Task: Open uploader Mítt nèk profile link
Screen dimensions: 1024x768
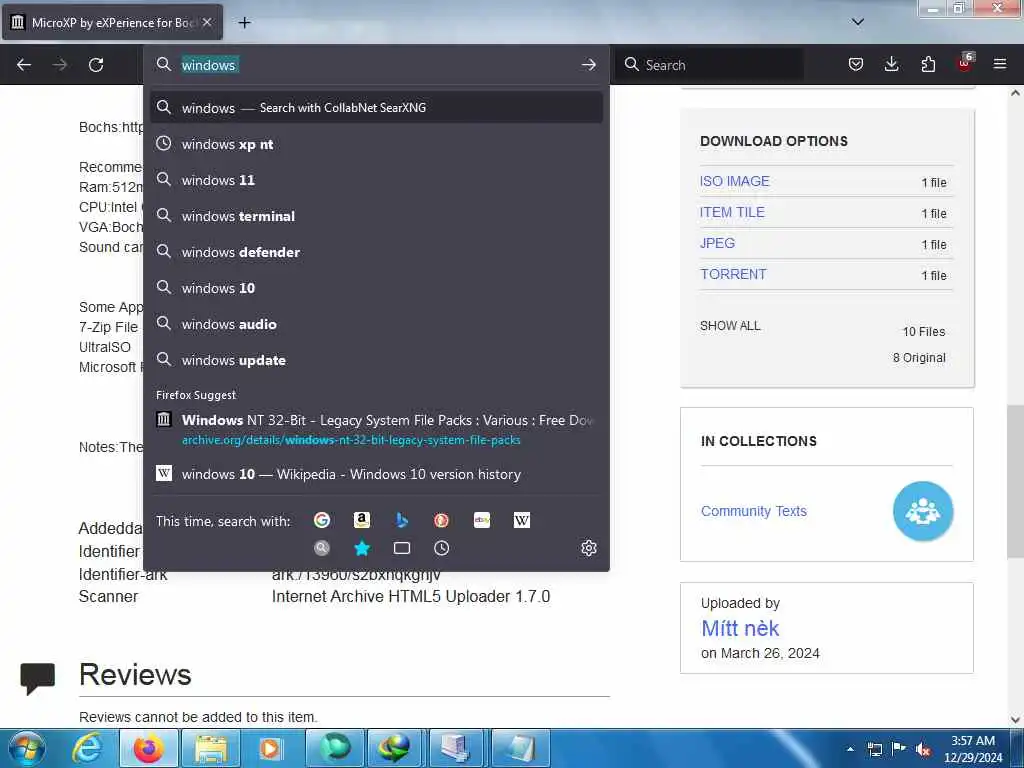Action: click(740, 628)
